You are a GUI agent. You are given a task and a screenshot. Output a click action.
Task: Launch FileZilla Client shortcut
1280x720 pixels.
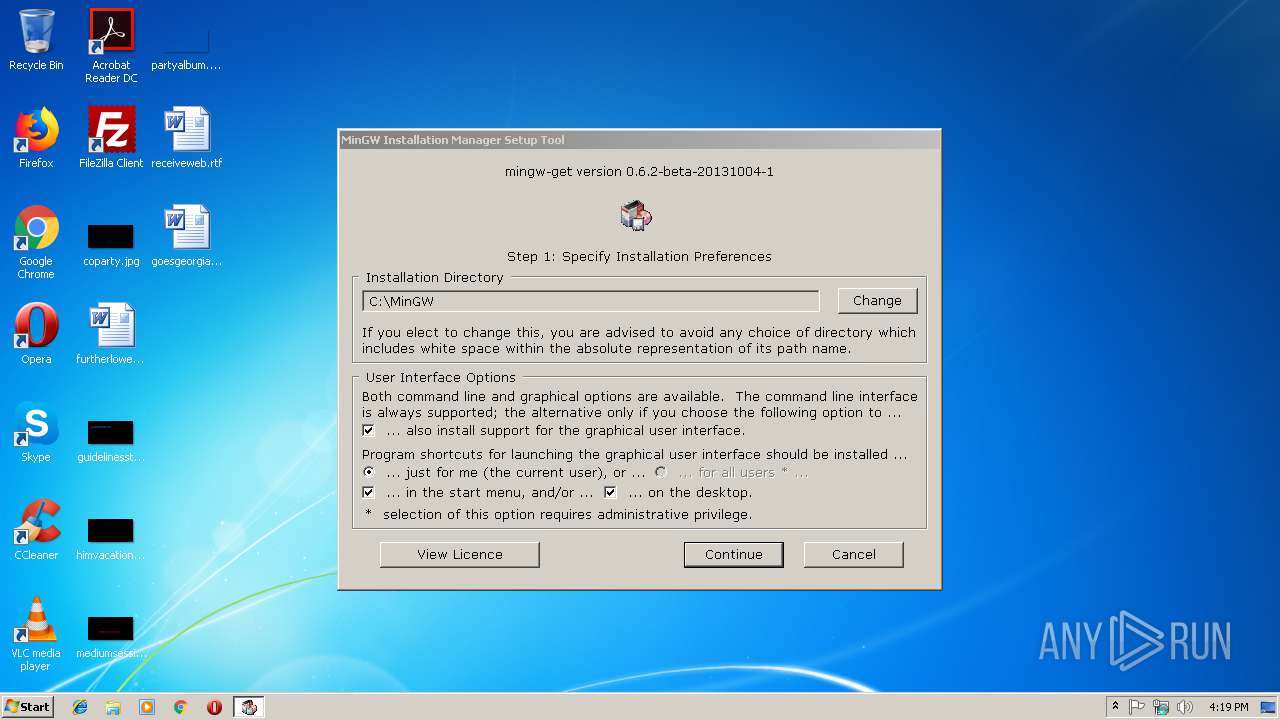(x=111, y=138)
